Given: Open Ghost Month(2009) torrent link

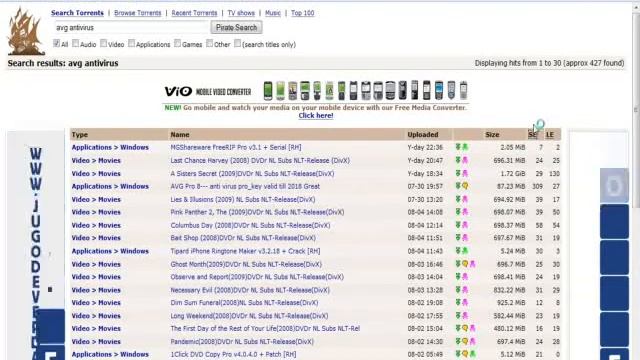Looking at the screenshot, I should pyautogui.click(x=246, y=264).
